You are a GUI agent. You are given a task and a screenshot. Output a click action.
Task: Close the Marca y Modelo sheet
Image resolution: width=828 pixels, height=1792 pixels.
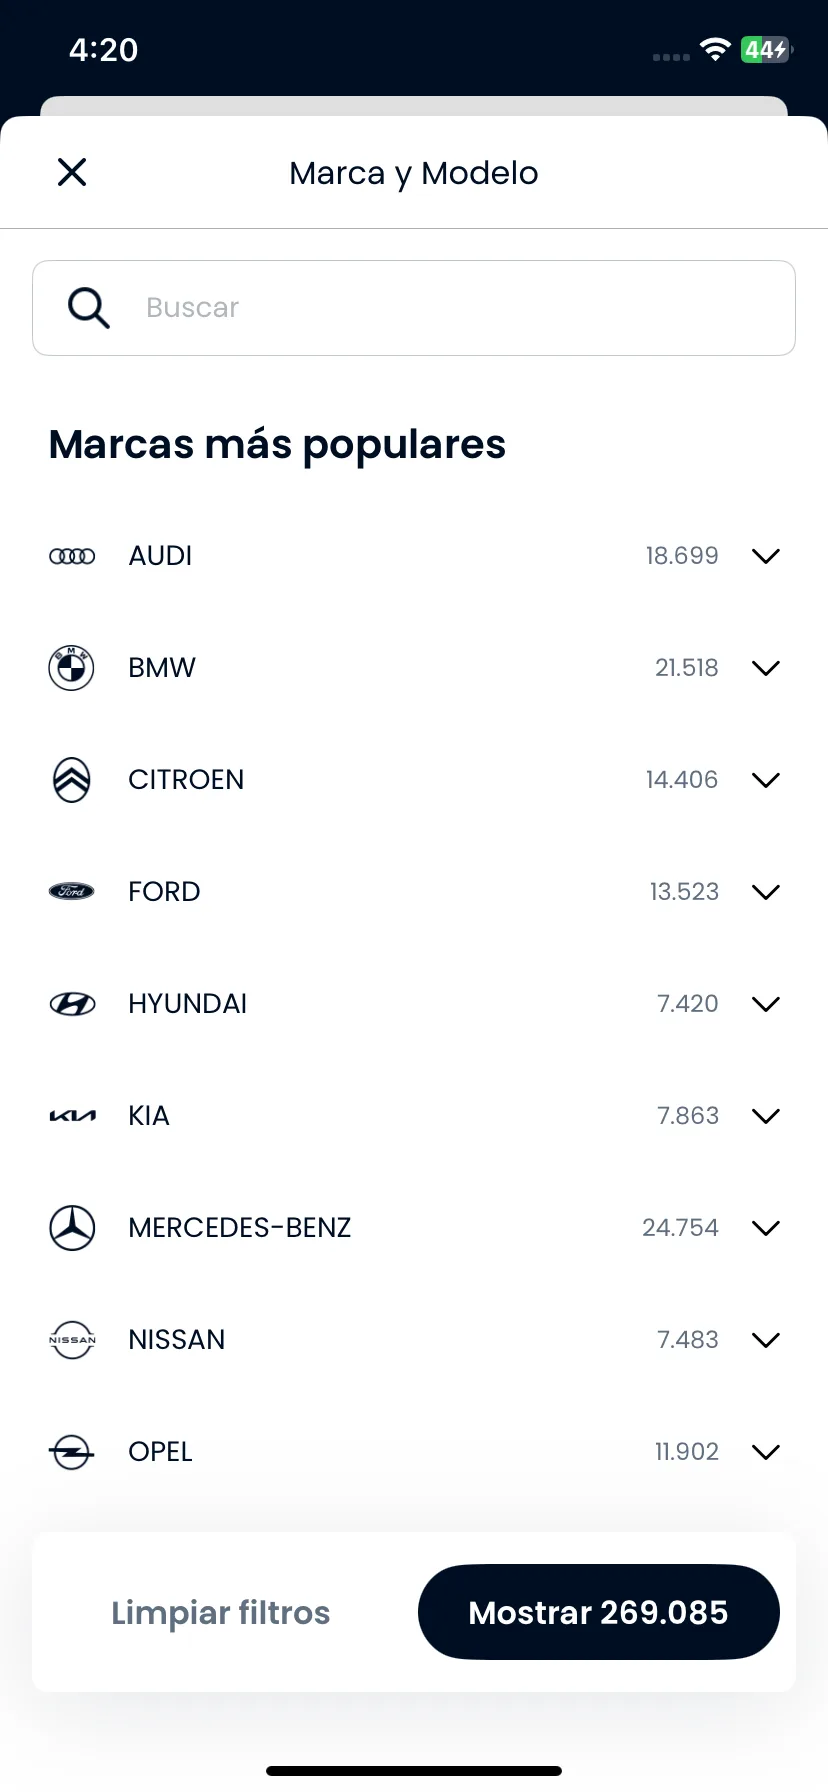[x=72, y=172]
